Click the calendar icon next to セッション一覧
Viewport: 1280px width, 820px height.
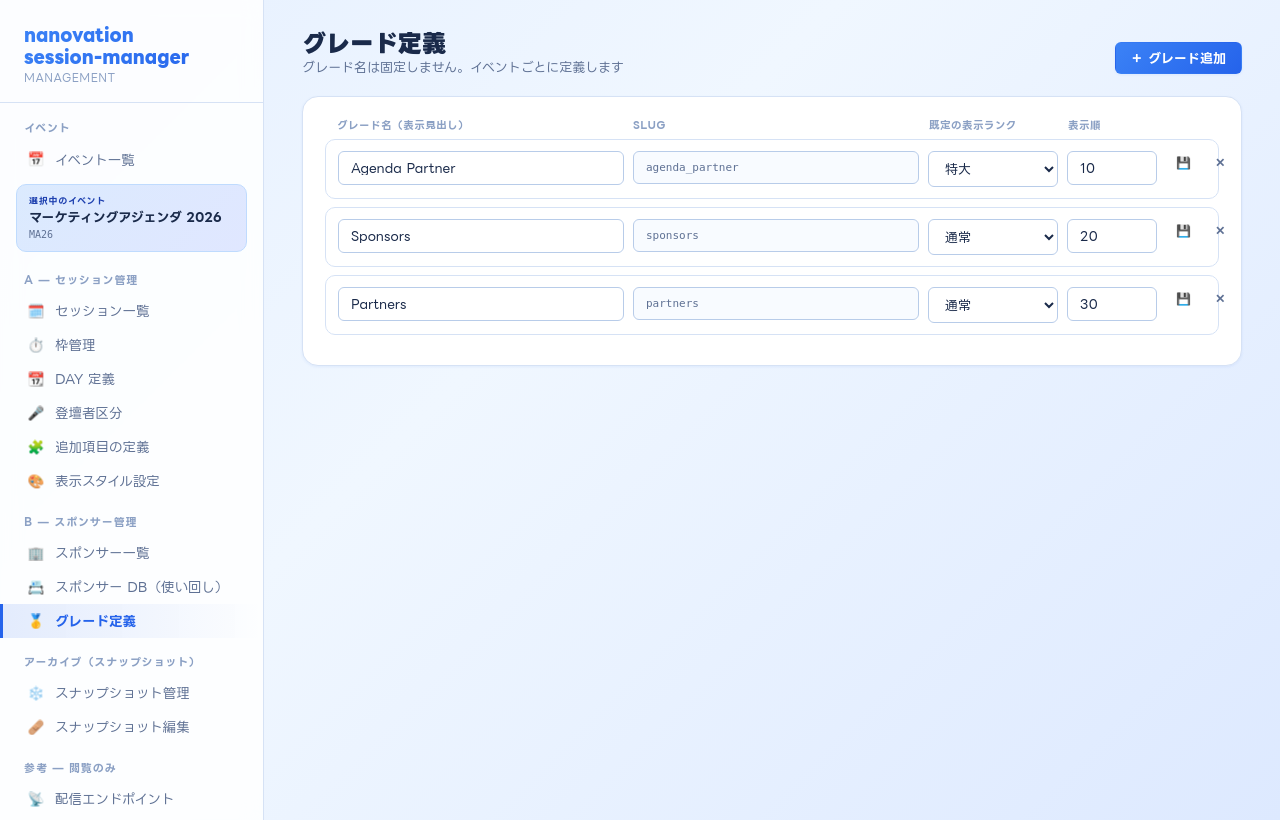coord(36,311)
